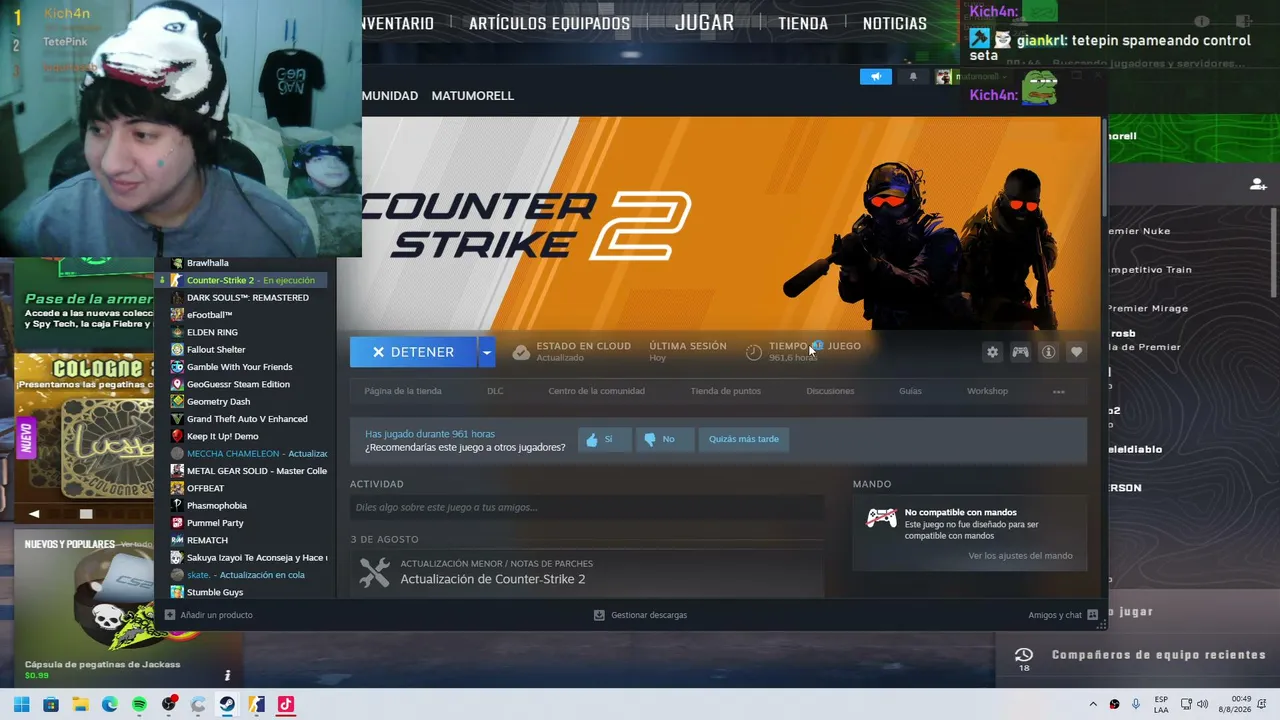Open the taskbar clock and date

pyautogui.click(x=1241, y=704)
